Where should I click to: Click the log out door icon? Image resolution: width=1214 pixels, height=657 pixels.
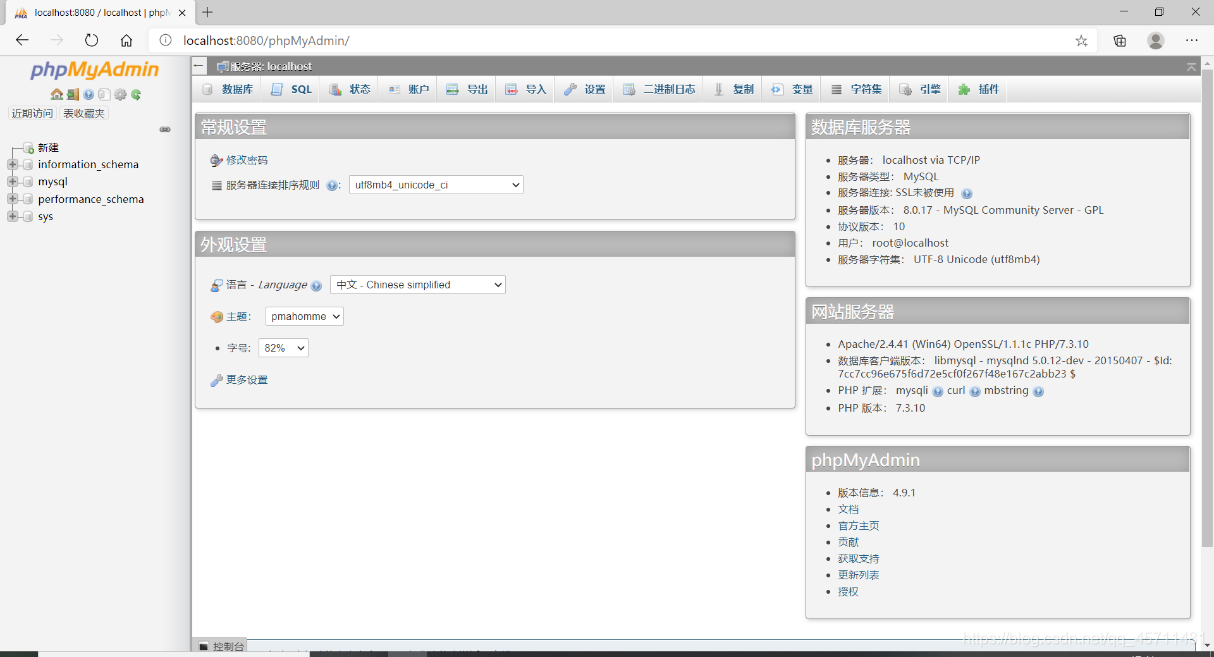73,94
